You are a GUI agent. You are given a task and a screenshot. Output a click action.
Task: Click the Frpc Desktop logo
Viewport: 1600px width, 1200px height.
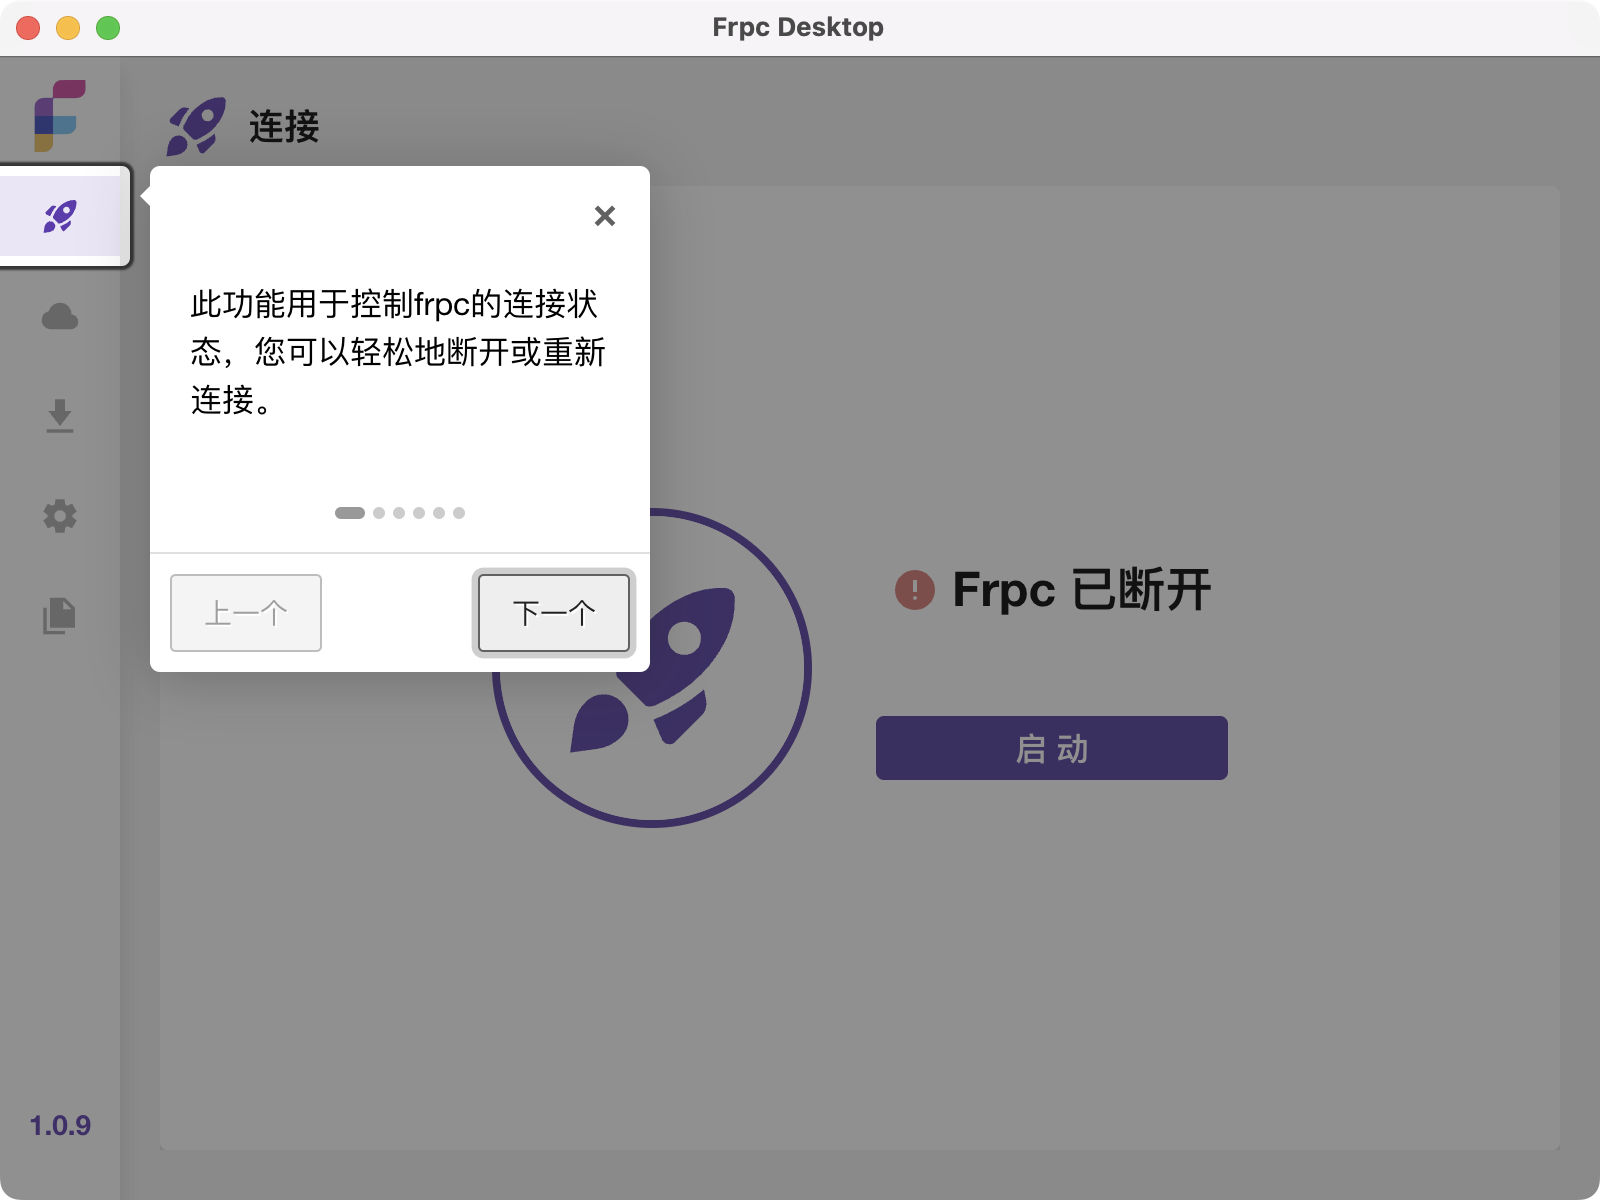pos(60,116)
